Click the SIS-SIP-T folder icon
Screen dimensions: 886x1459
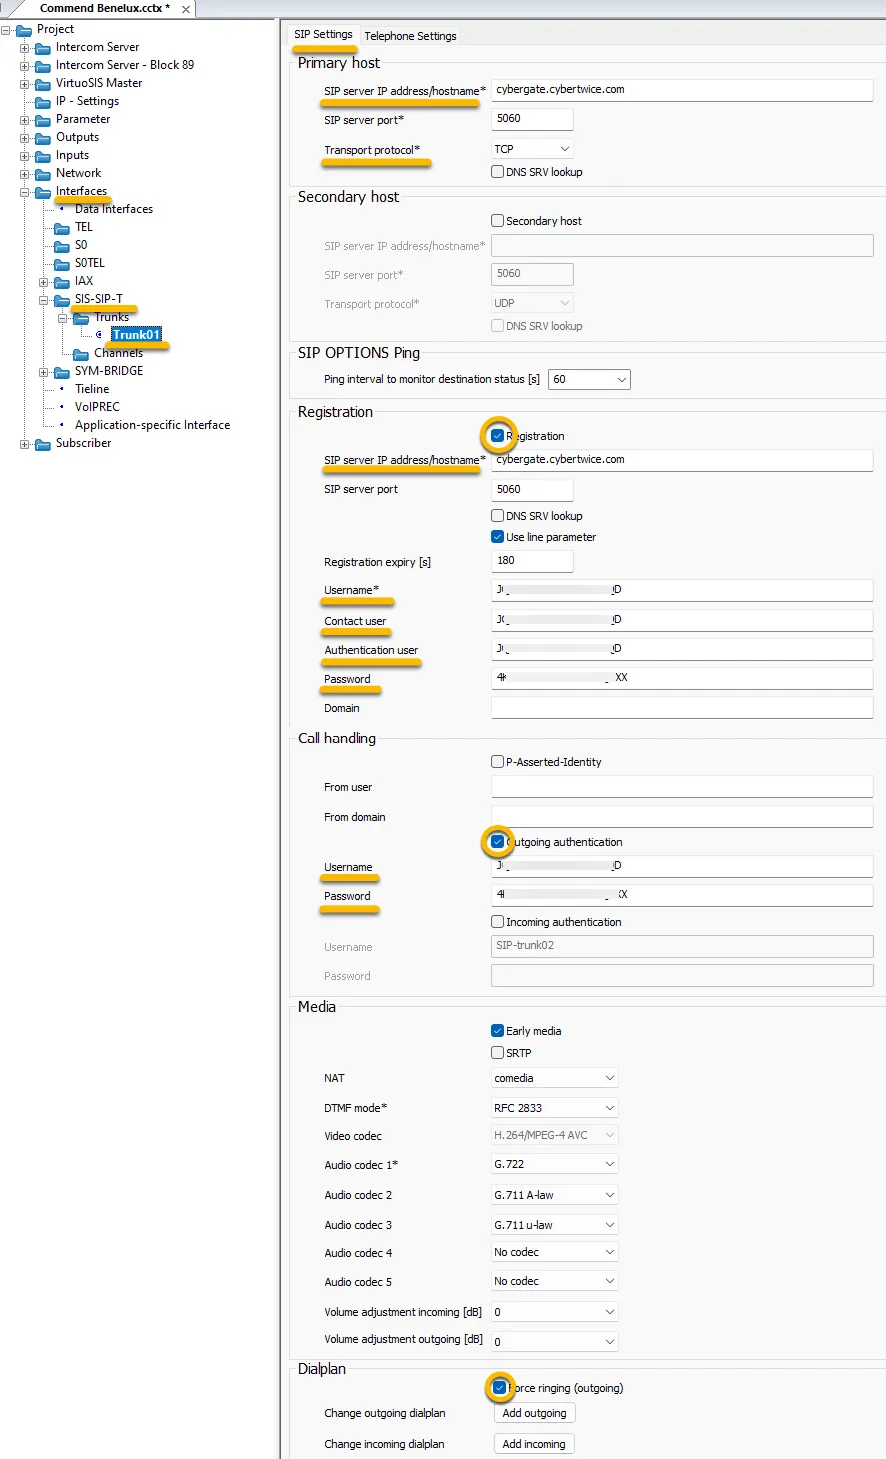(62, 300)
